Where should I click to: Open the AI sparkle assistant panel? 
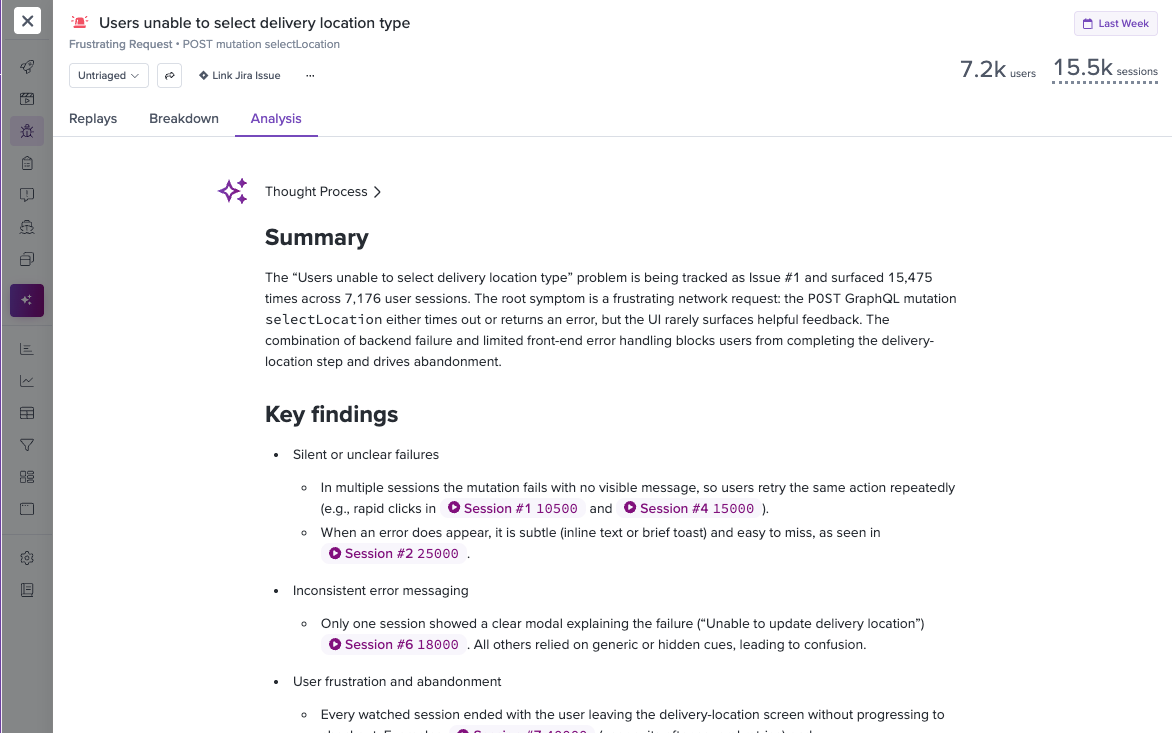pos(26,300)
